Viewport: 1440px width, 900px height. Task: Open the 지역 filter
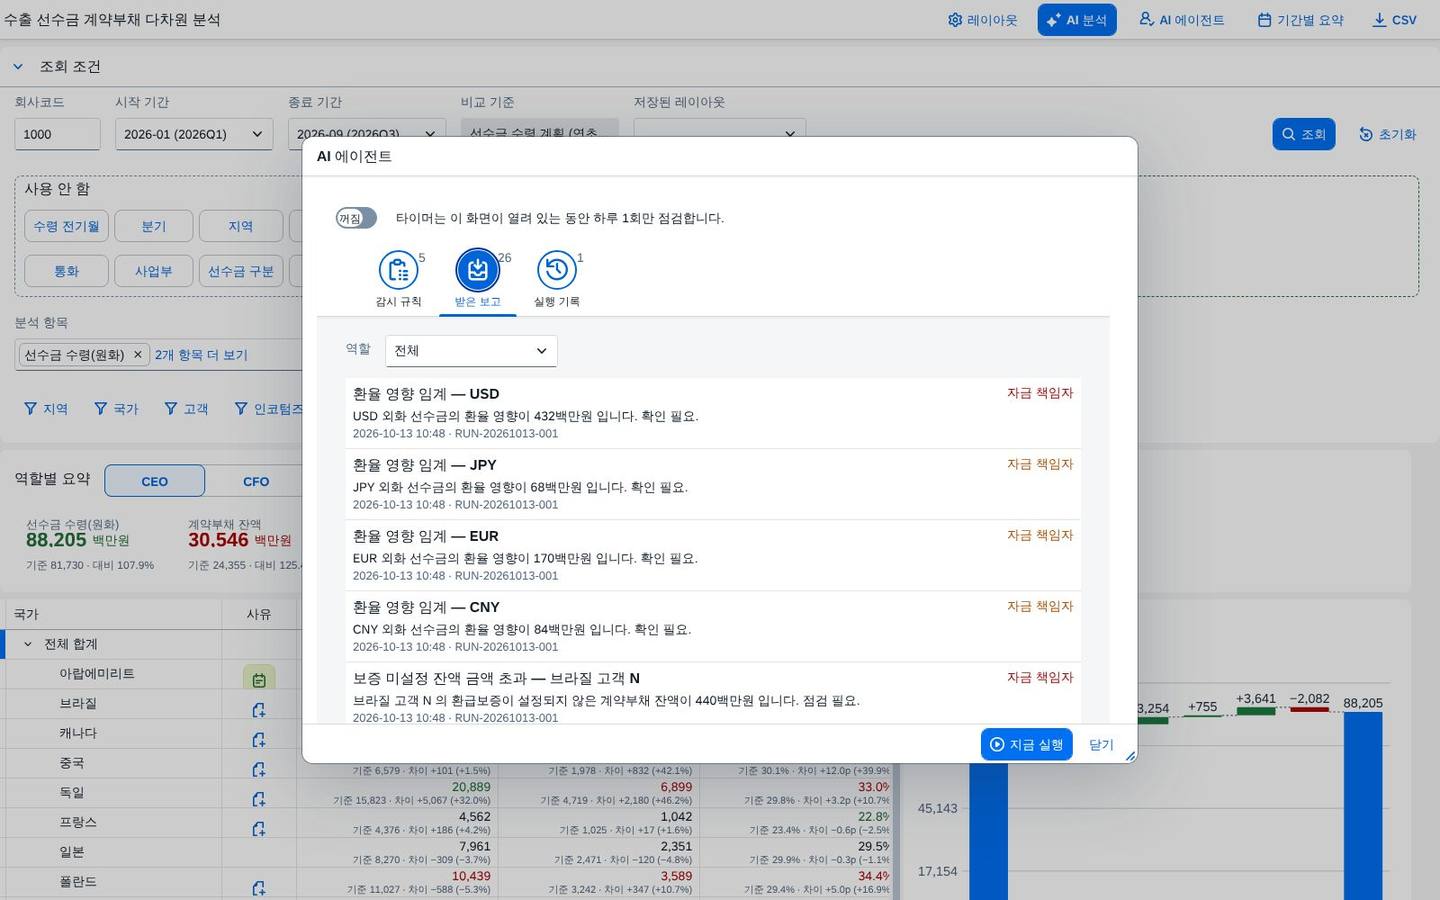tap(46, 409)
